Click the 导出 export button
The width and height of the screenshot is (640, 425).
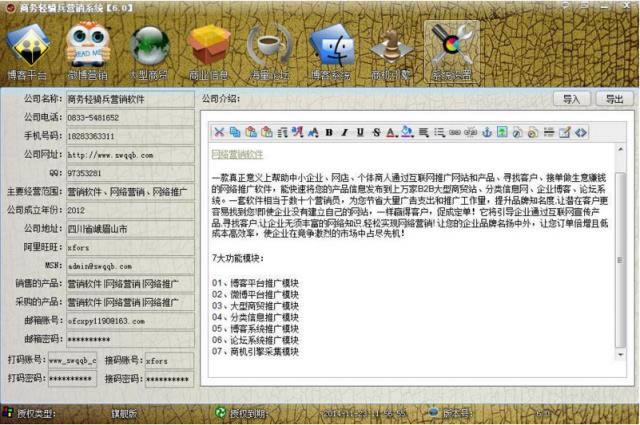click(x=609, y=99)
